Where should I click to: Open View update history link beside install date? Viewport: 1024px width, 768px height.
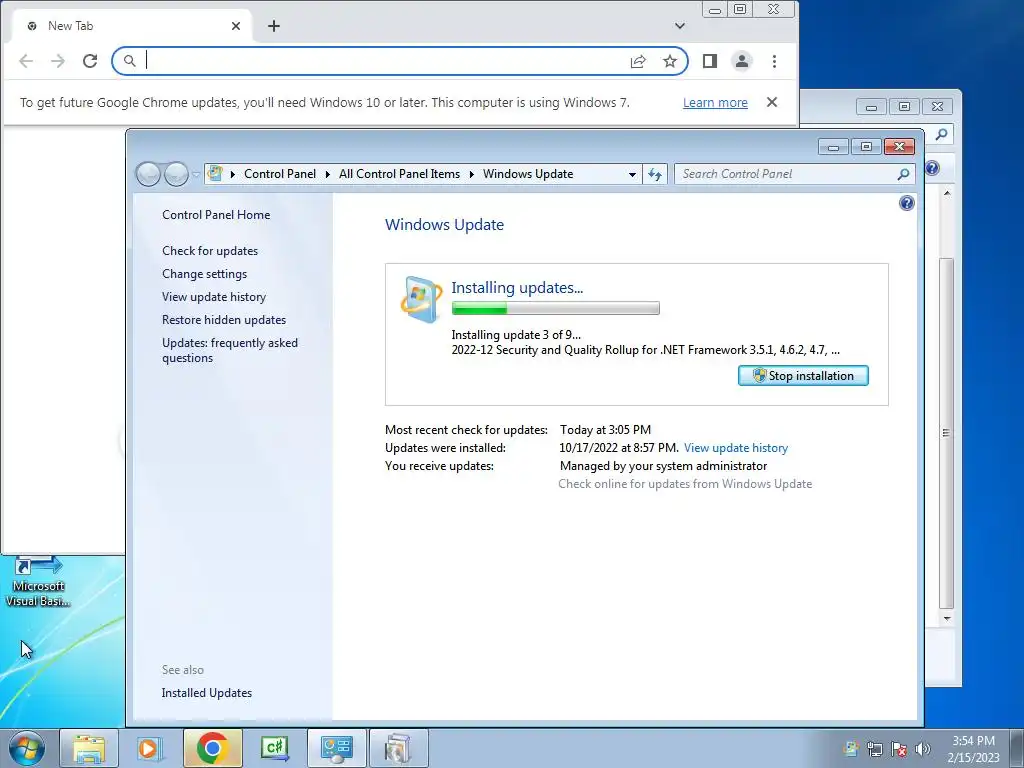click(736, 448)
